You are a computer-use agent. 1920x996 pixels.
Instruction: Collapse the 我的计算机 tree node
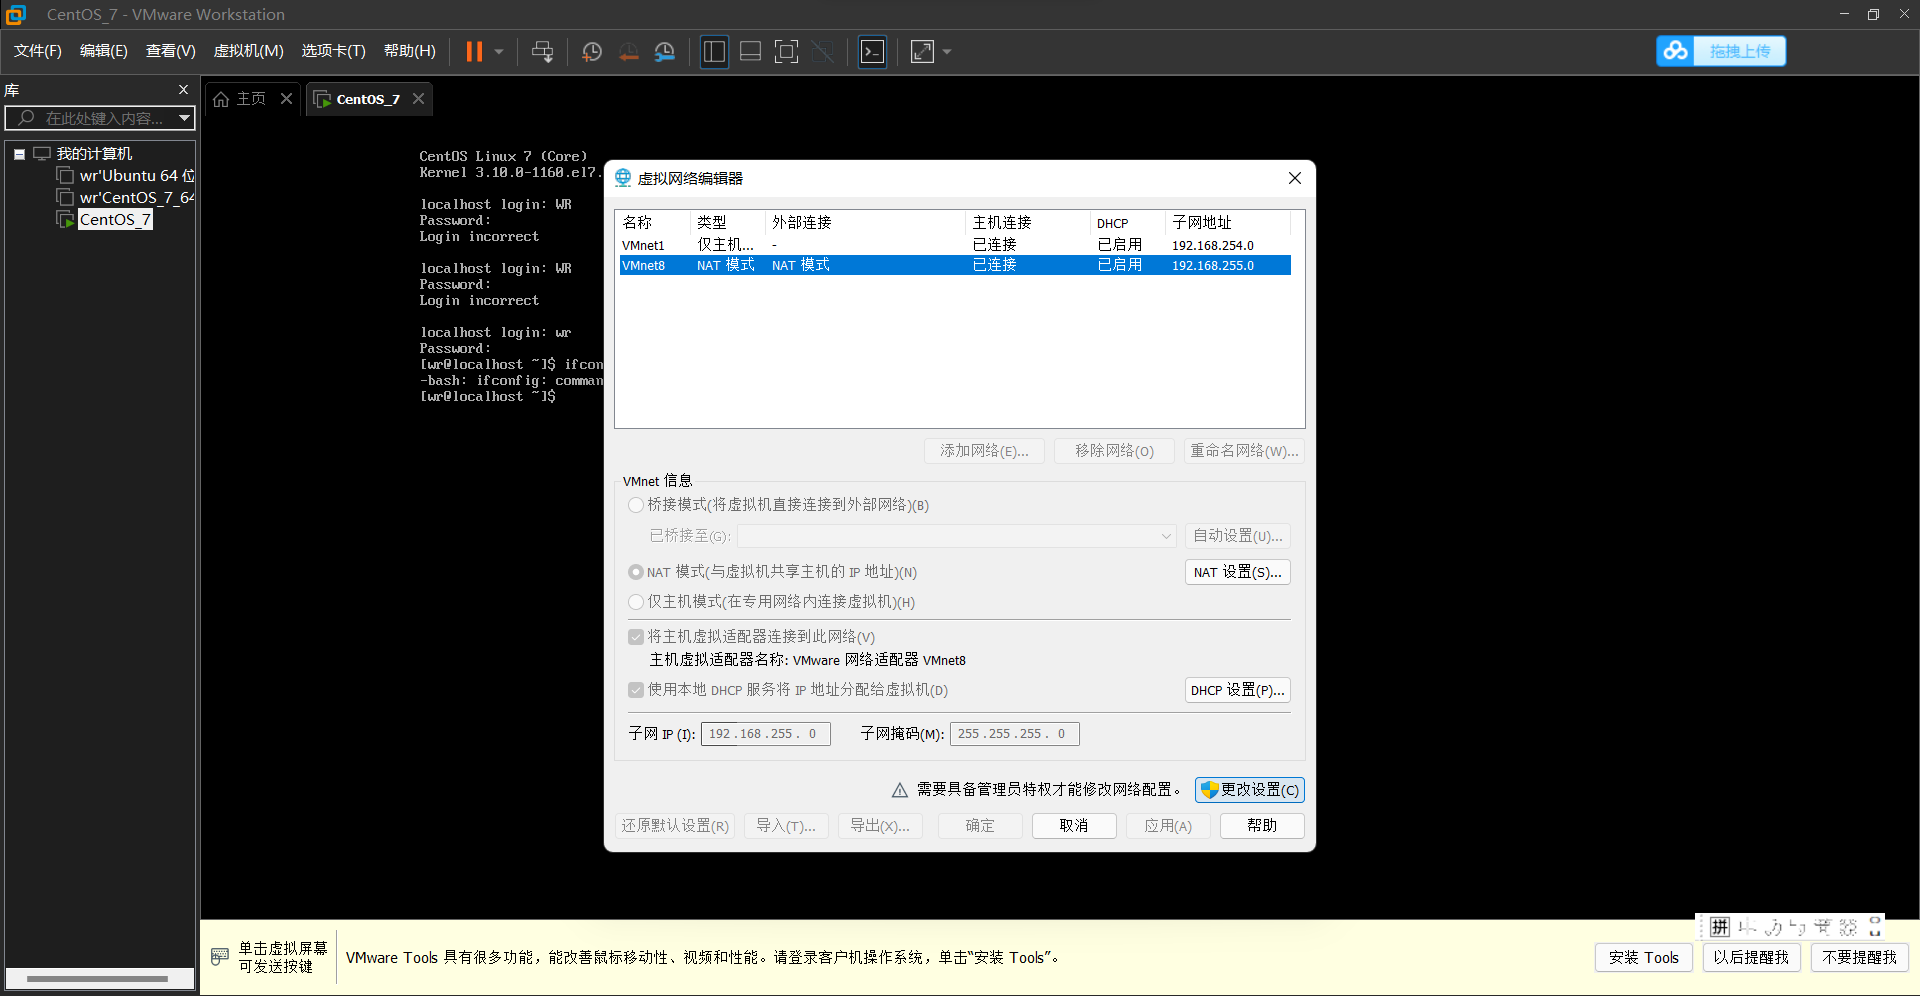pyautogui.click(x=19, y=154)
